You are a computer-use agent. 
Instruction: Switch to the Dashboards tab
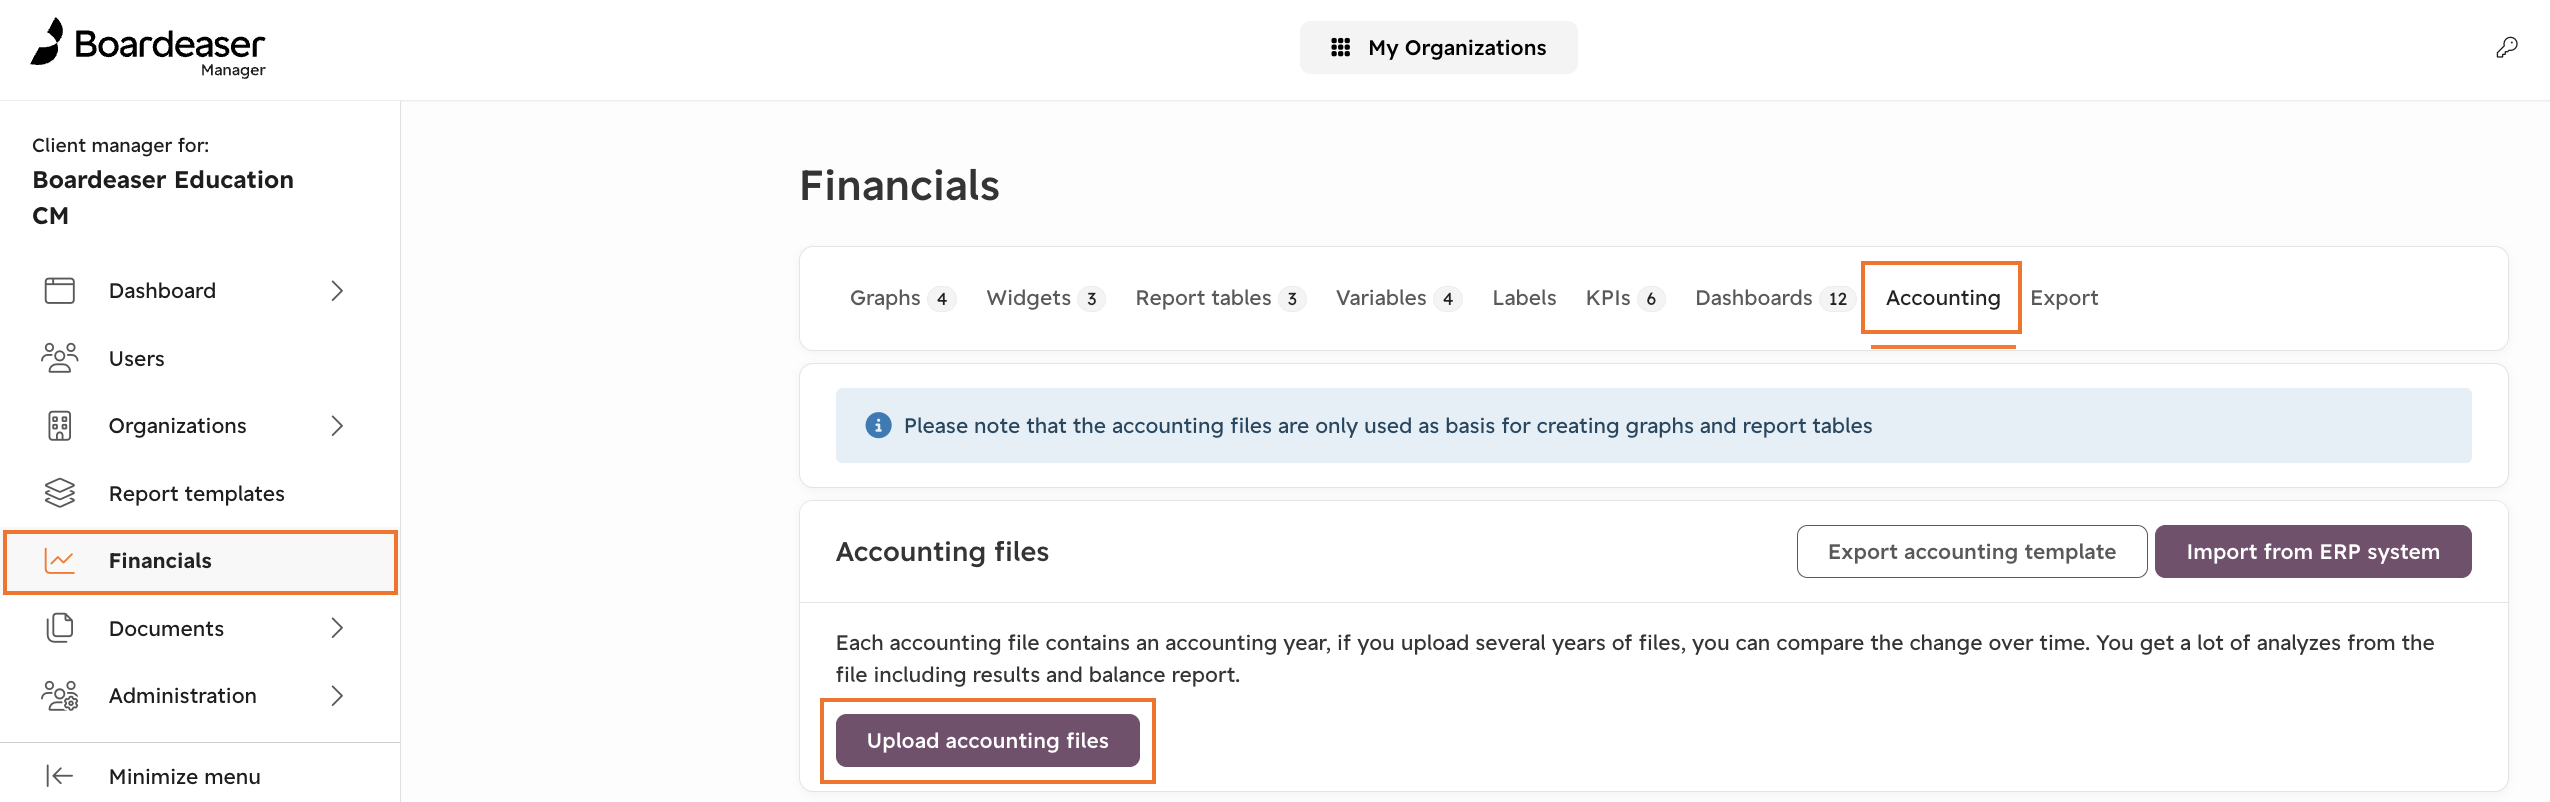(x=1776, y=298)
